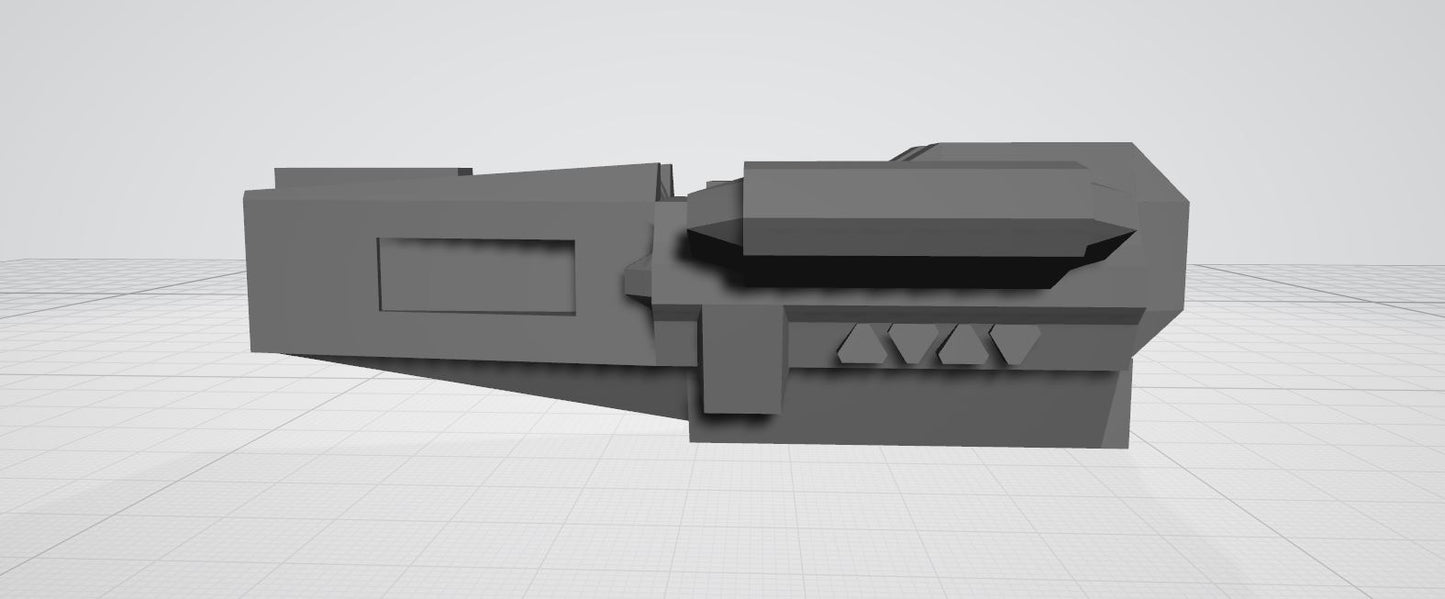
Task: Select the leftmost triangular stud
Action: coord(857,347)
